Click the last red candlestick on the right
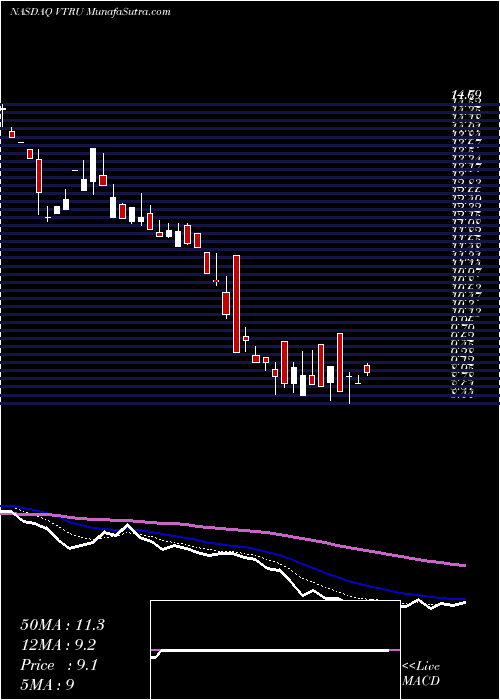The width and height of the screenshot is (500, 700). click(x=367, y=369)
